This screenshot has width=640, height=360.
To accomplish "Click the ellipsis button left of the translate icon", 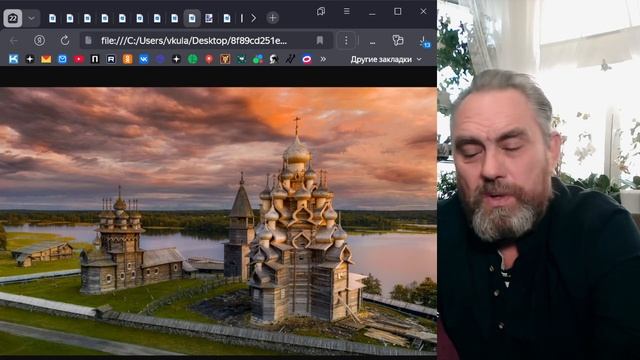I will click(372, 41).
